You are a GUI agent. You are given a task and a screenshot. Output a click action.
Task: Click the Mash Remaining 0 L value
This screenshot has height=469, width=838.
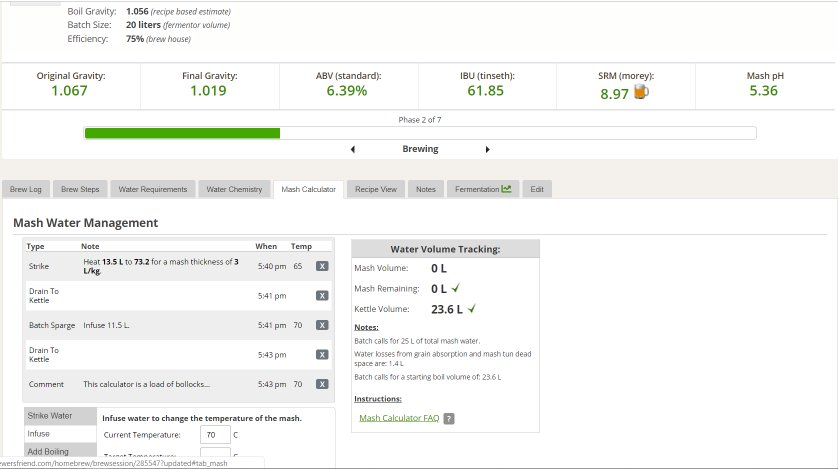click(x=439, y=289)
